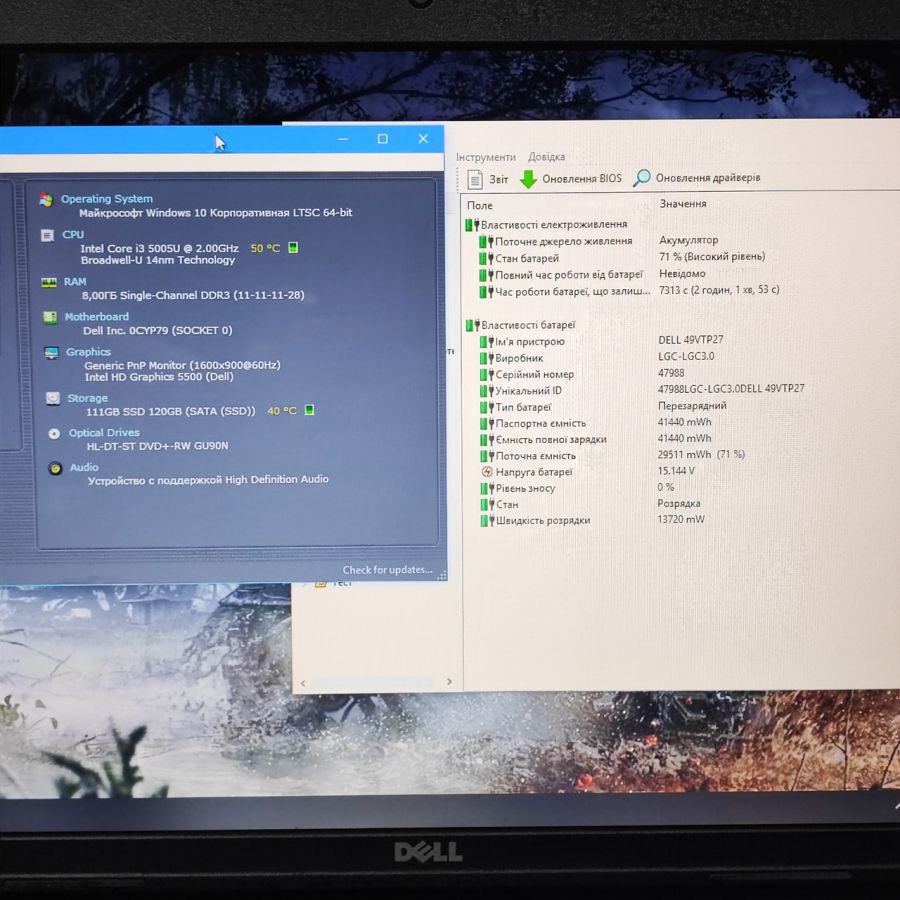Open the CPU section link
The image size is (900, 900).
point(73,234)
